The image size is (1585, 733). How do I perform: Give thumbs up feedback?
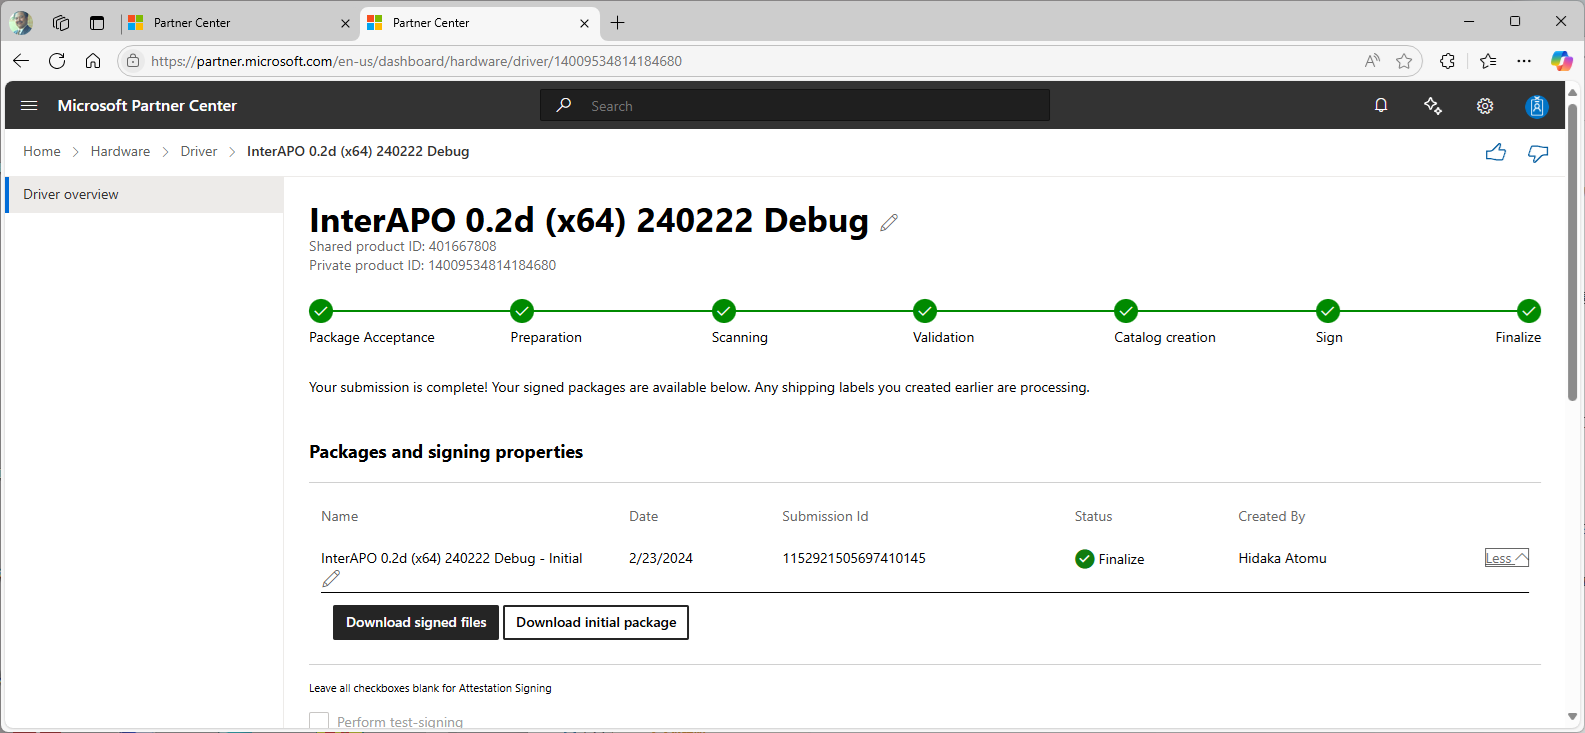coord(1495,152)
